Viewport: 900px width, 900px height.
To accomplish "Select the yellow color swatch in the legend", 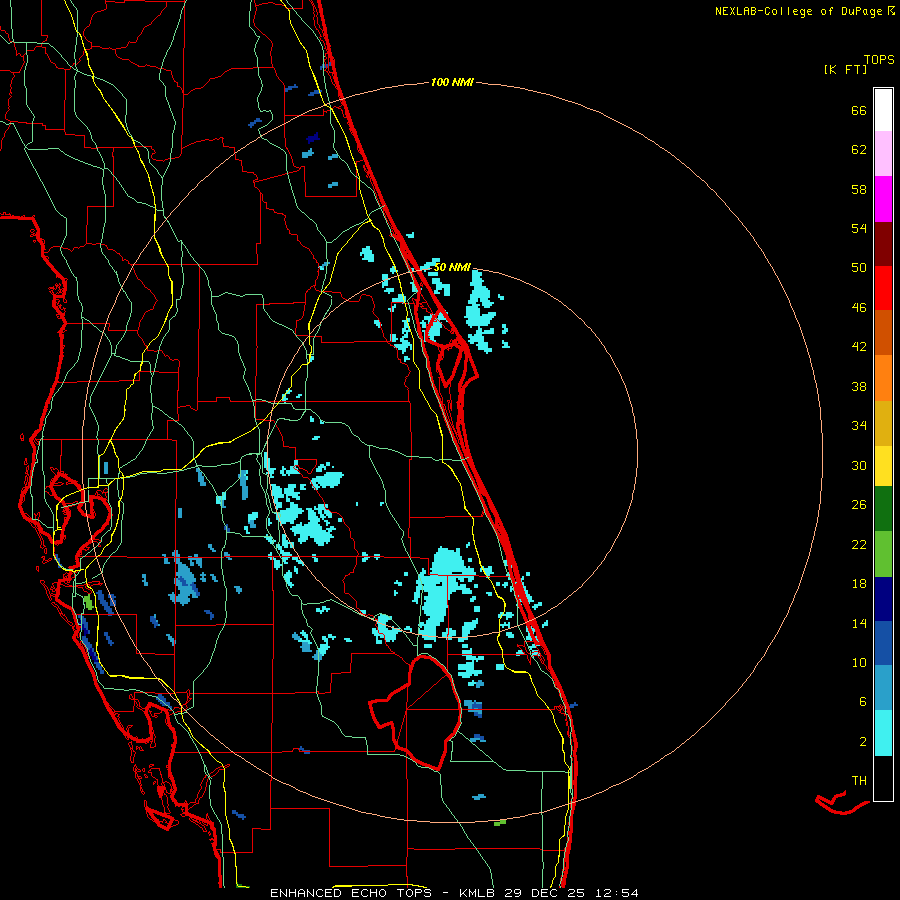I will (x=883, y=466).
